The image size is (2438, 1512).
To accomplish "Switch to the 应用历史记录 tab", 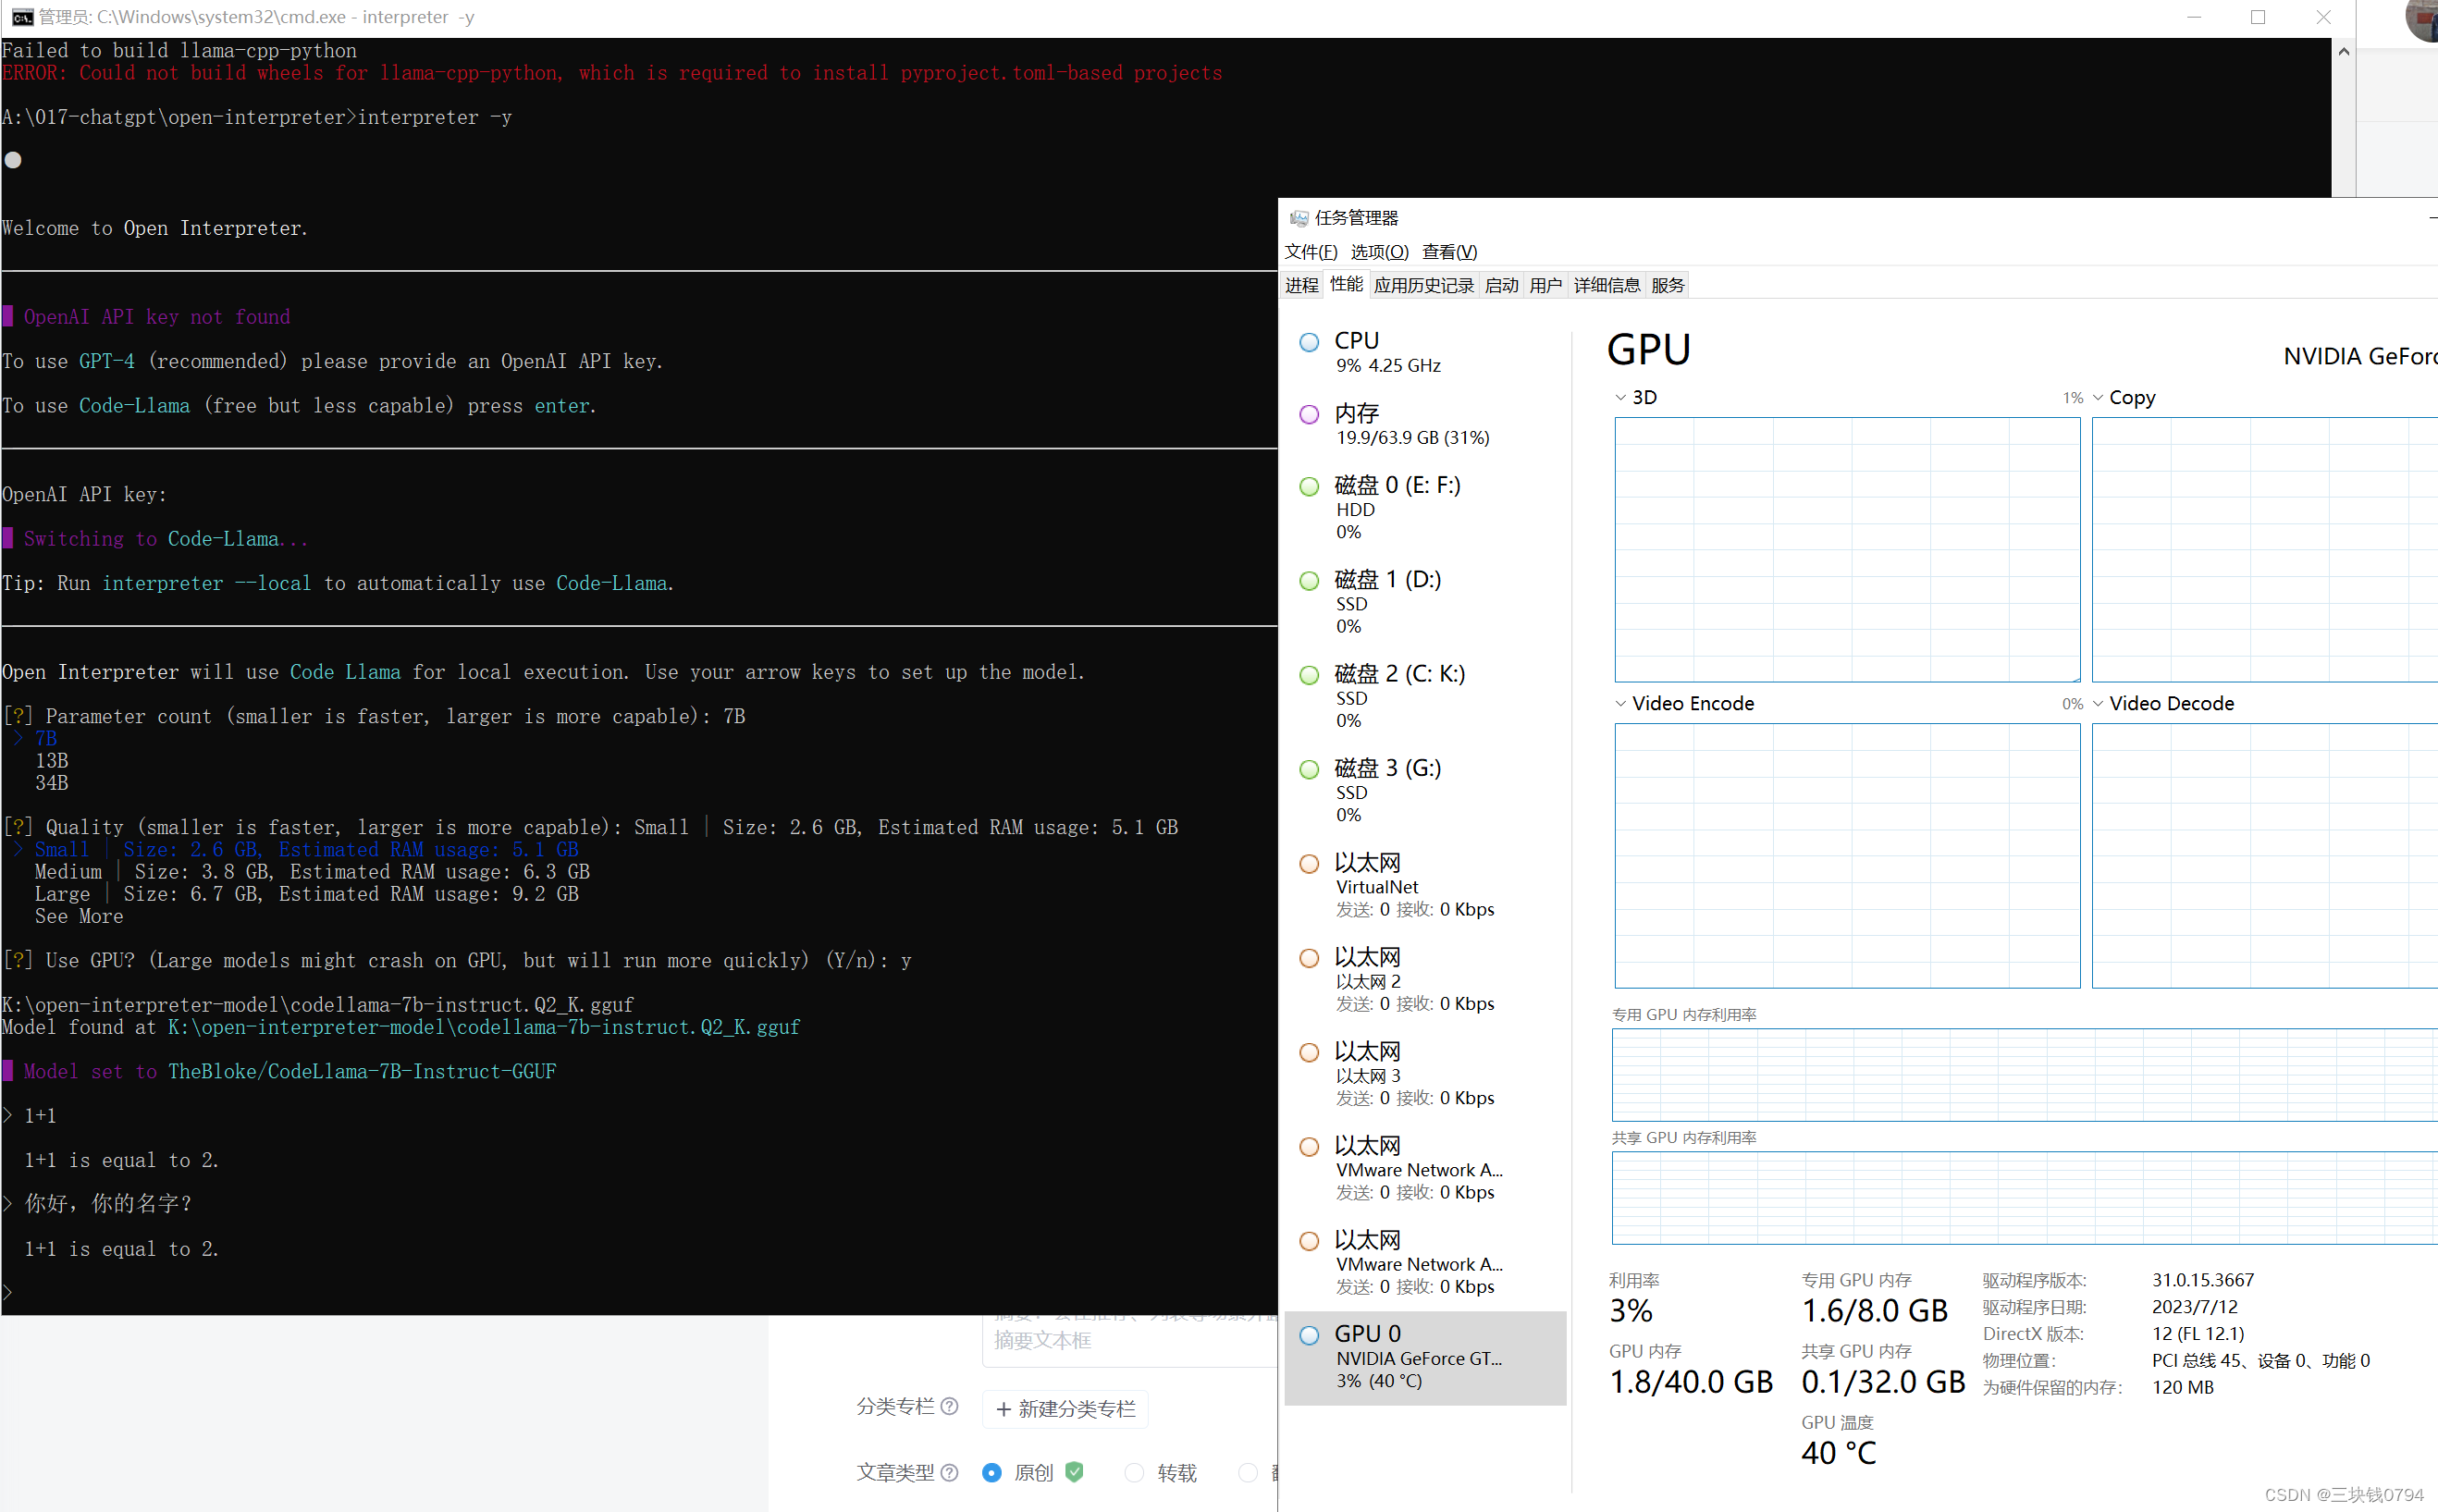I will (1423, 285).
